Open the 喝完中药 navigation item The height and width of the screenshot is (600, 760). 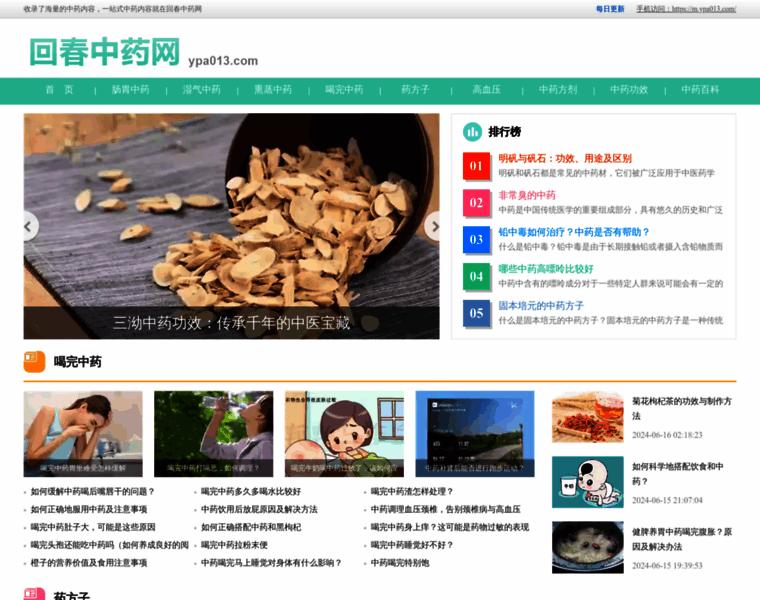(x=344, y=90)
